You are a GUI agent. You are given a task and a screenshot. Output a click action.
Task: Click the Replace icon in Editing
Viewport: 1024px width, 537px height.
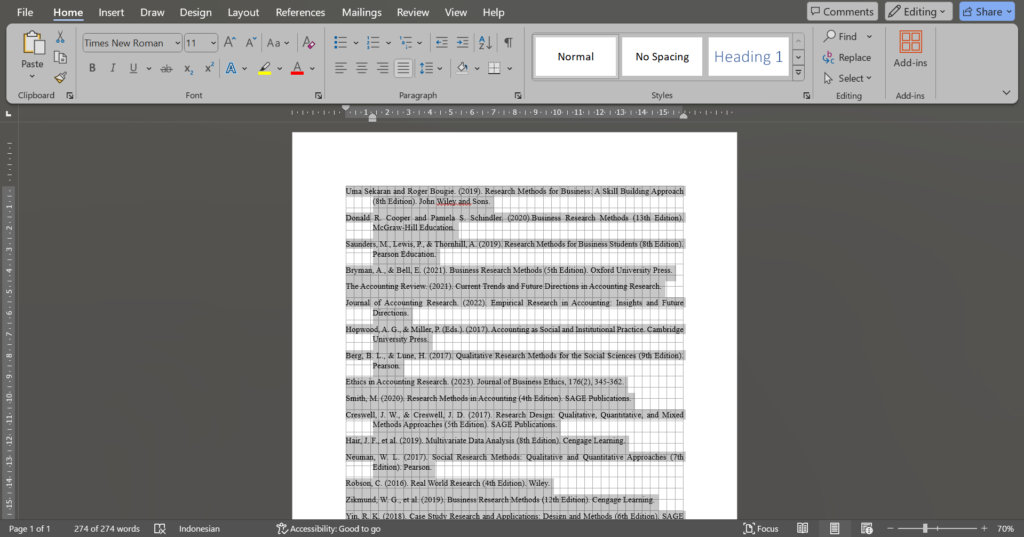[x=829, y=57]
